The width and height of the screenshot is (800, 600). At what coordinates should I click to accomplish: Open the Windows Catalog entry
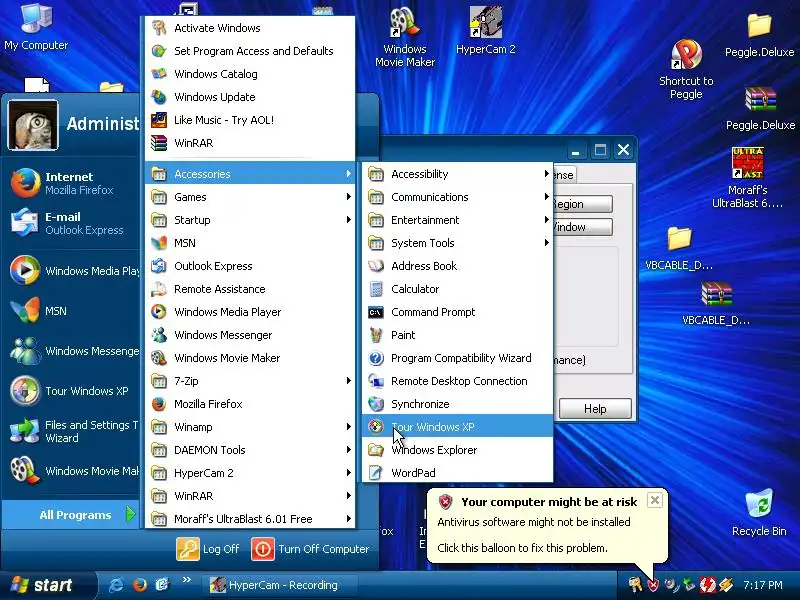[x=250, y=74]
